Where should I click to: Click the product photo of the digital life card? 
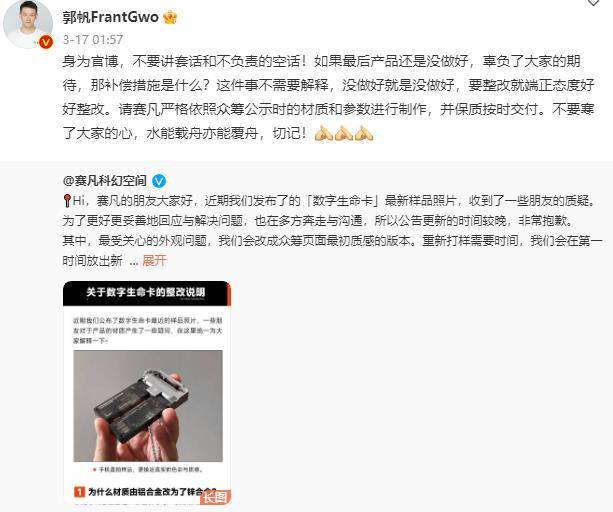[148, 406]
